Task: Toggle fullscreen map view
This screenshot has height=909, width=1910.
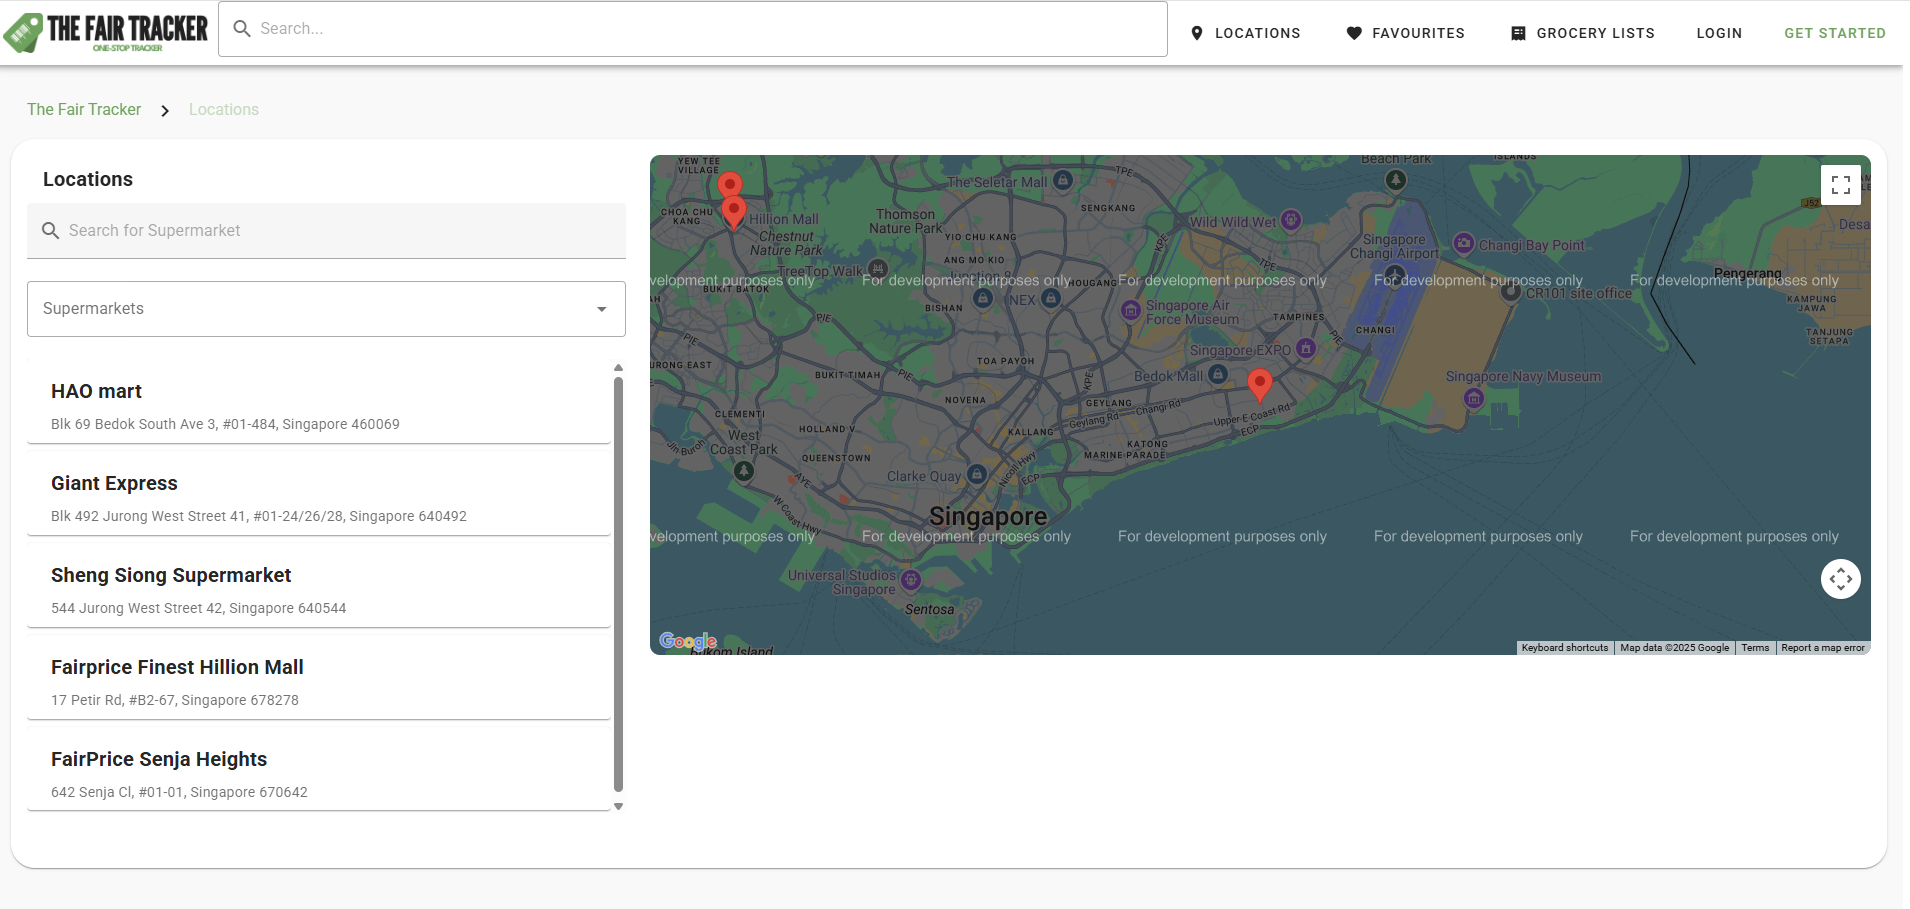Action: tap(1841, 185)
